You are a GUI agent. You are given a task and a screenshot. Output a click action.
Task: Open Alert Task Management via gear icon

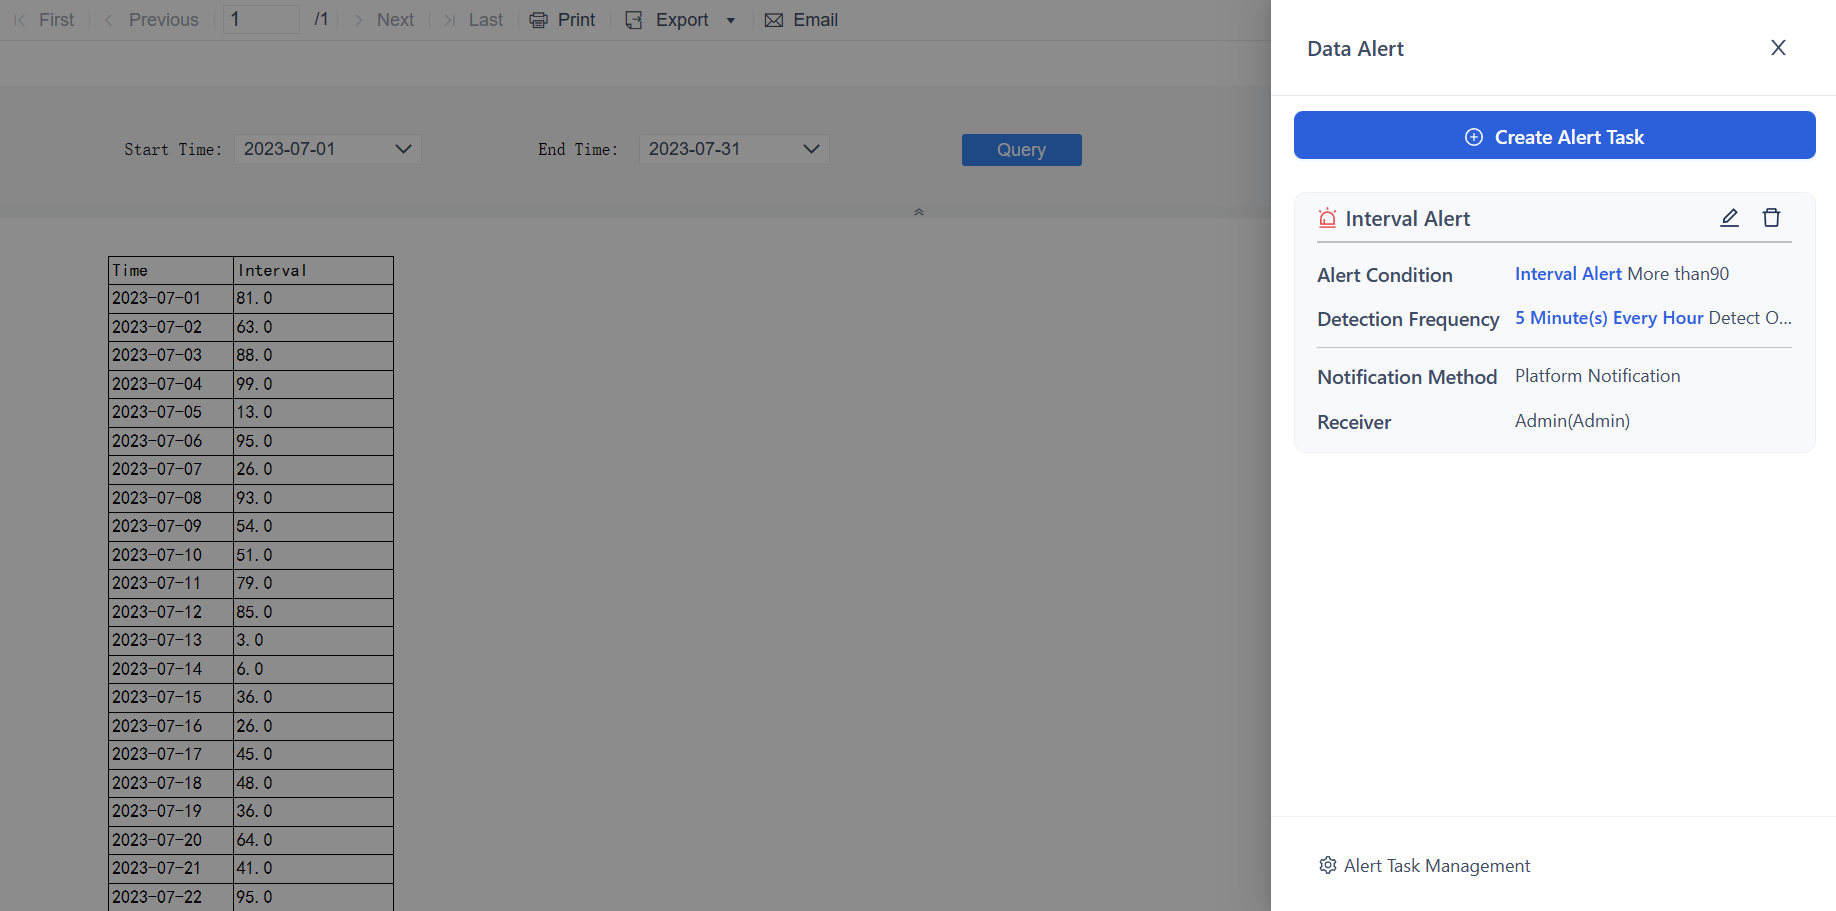tap(1327, 865)
